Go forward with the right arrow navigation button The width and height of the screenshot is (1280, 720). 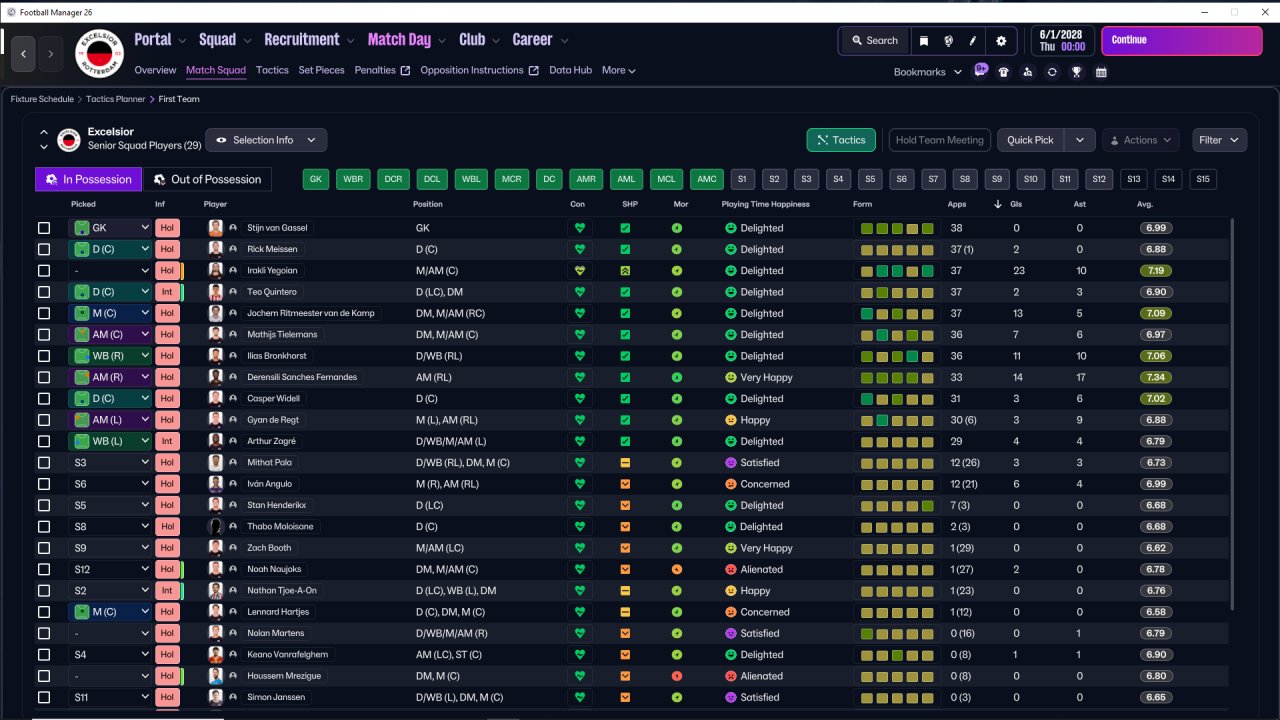(x=50, y=53)
